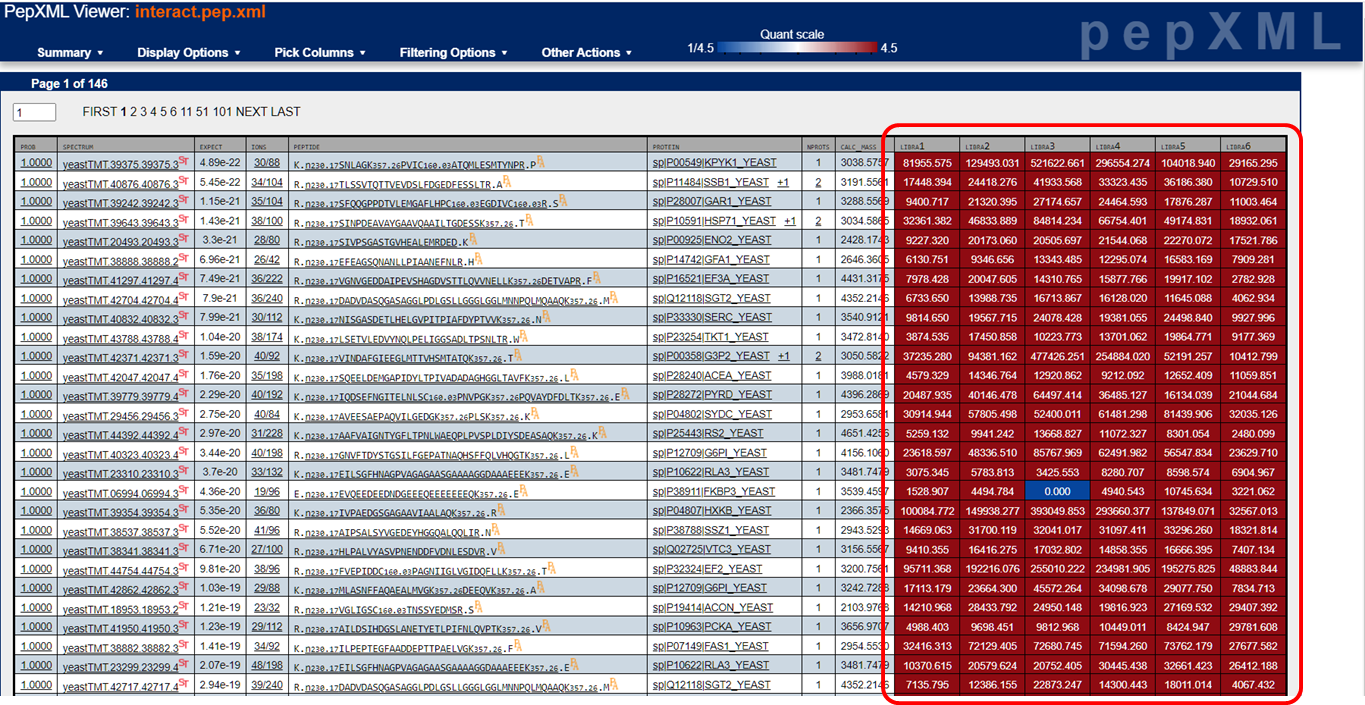This screenshot has width=1365, height=705.
Task: Jump to page 11 link
Action: (187, 112)
